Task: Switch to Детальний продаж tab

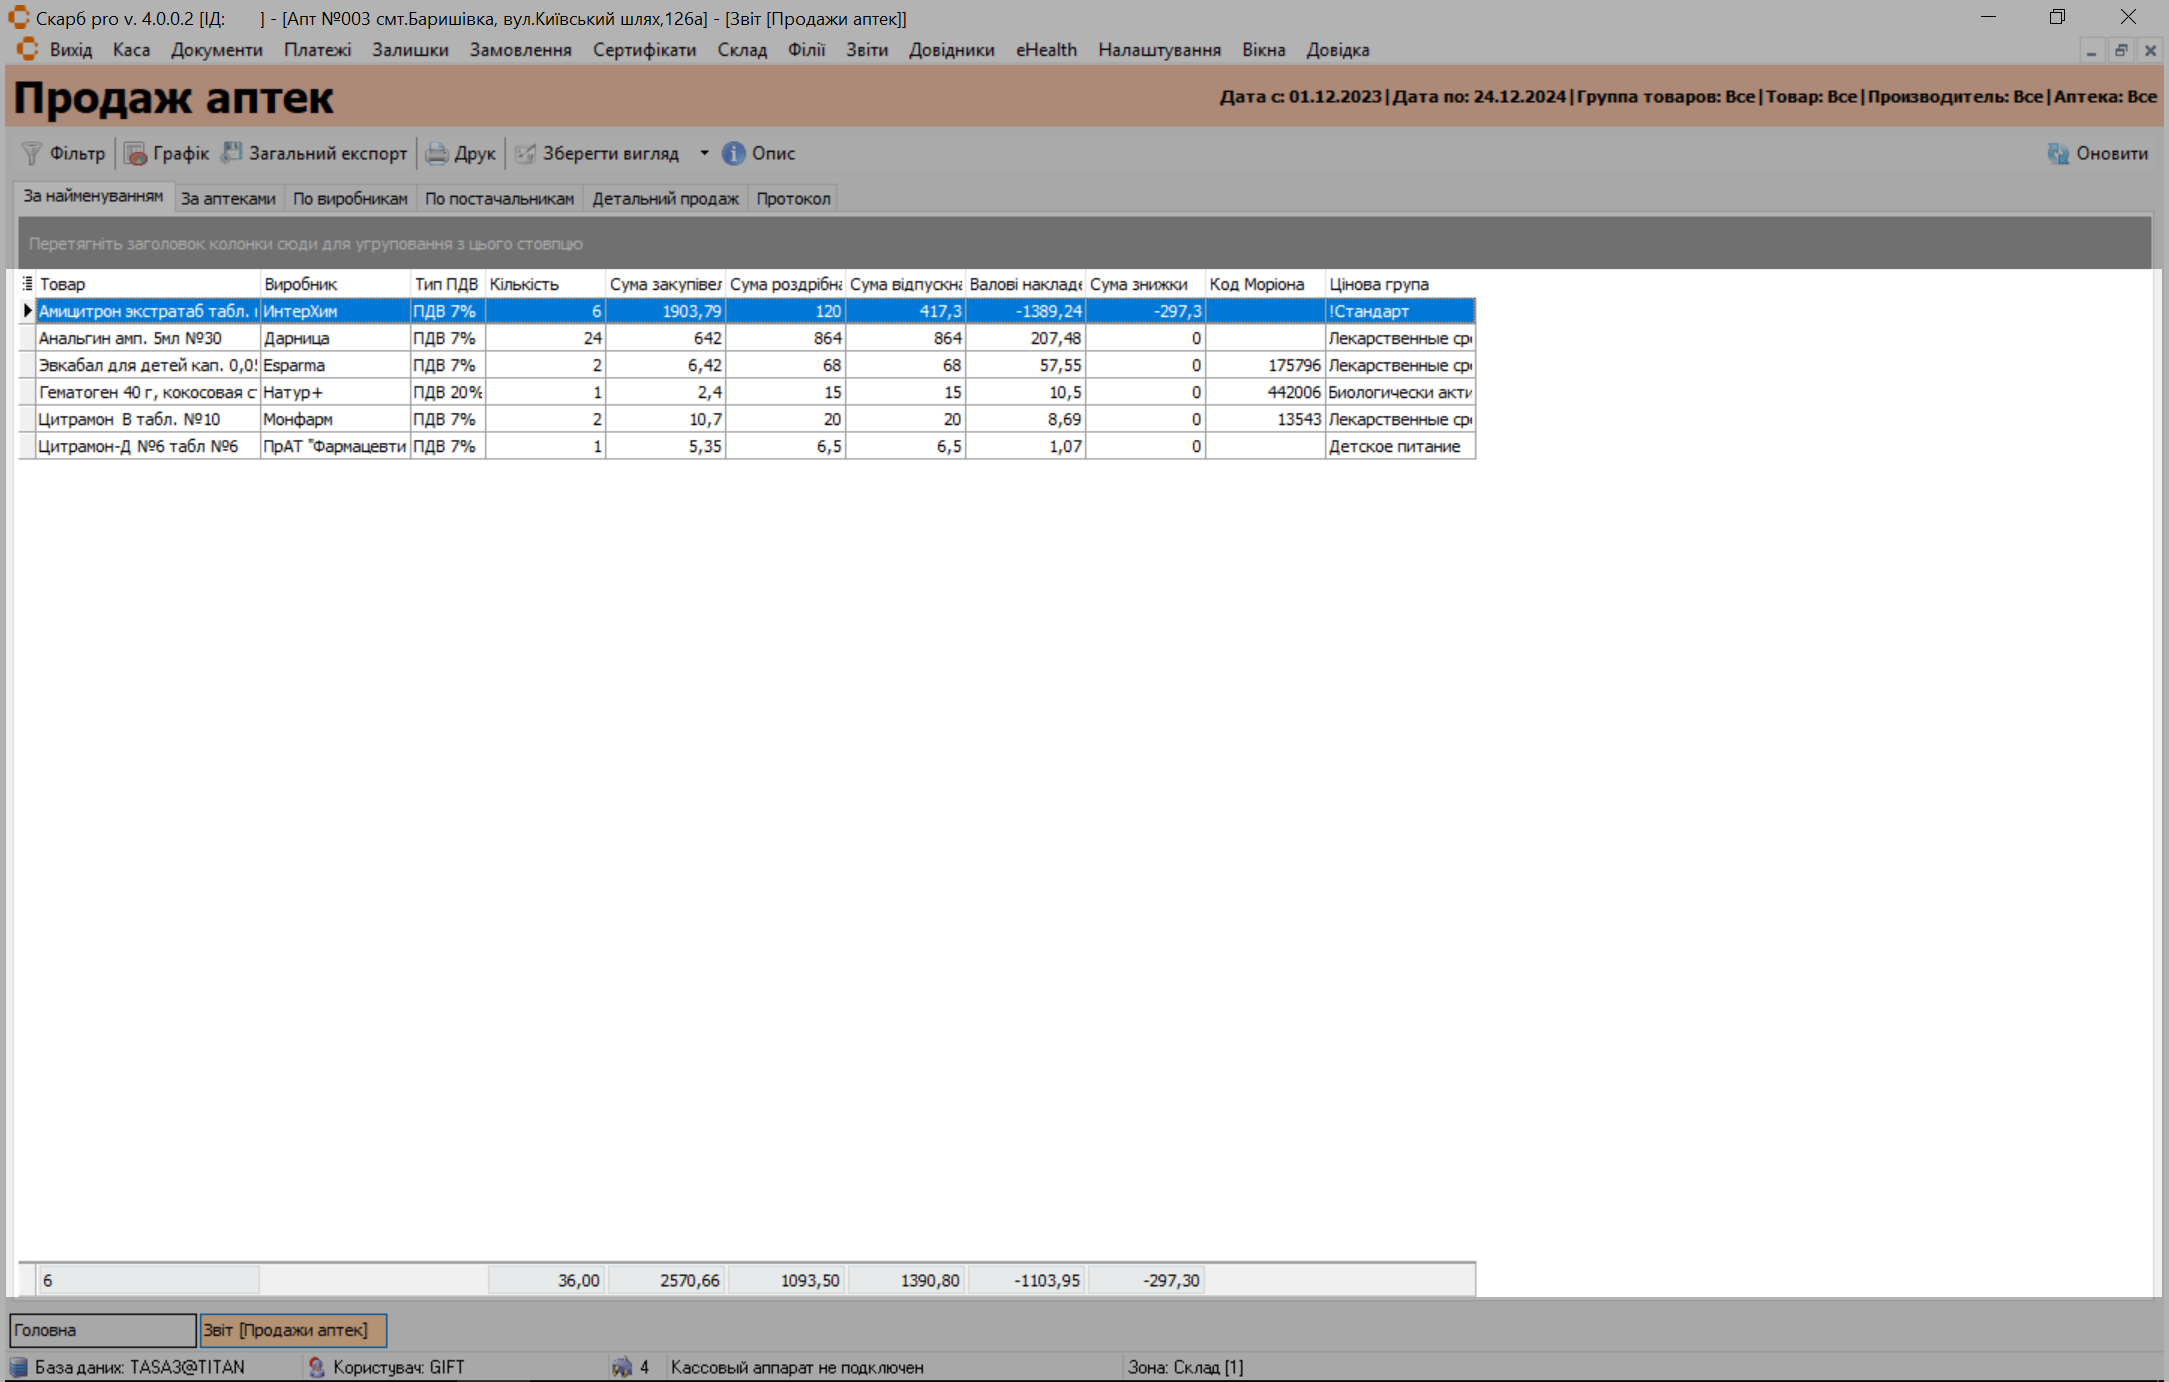Action: (x=665, y=199)
